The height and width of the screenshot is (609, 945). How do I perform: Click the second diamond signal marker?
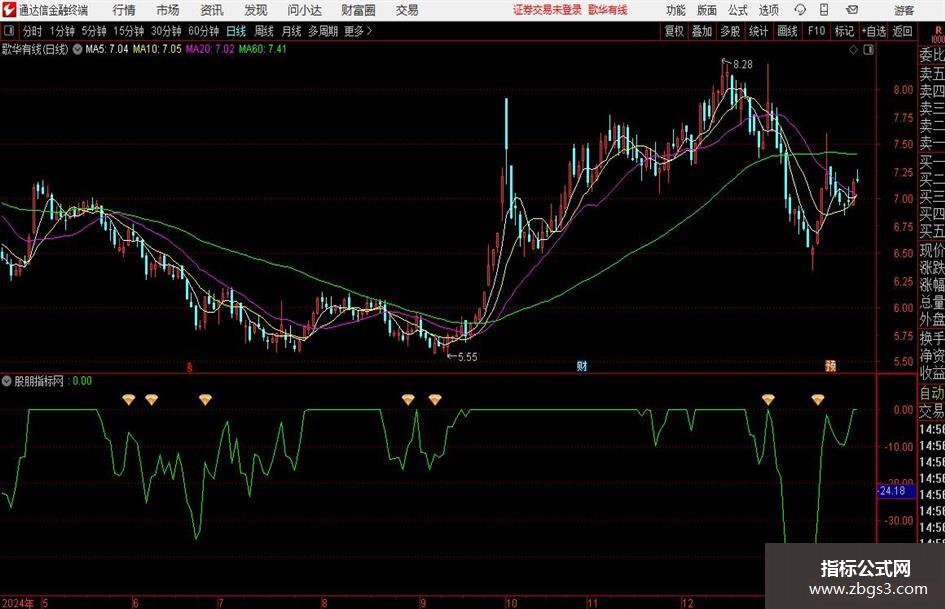(x=151, y=399)
